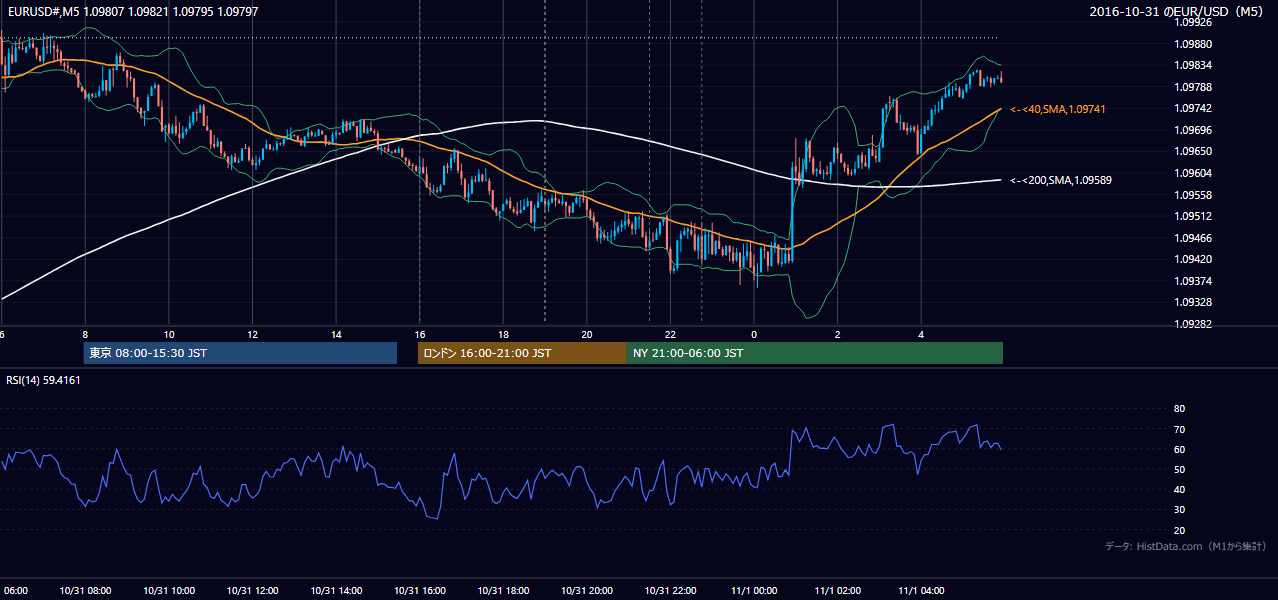This screenshot has height=600, width=1278.
Task: Click price level 1.09374 on the axis
Action: pyautogui.click(x=1193, y=281)
